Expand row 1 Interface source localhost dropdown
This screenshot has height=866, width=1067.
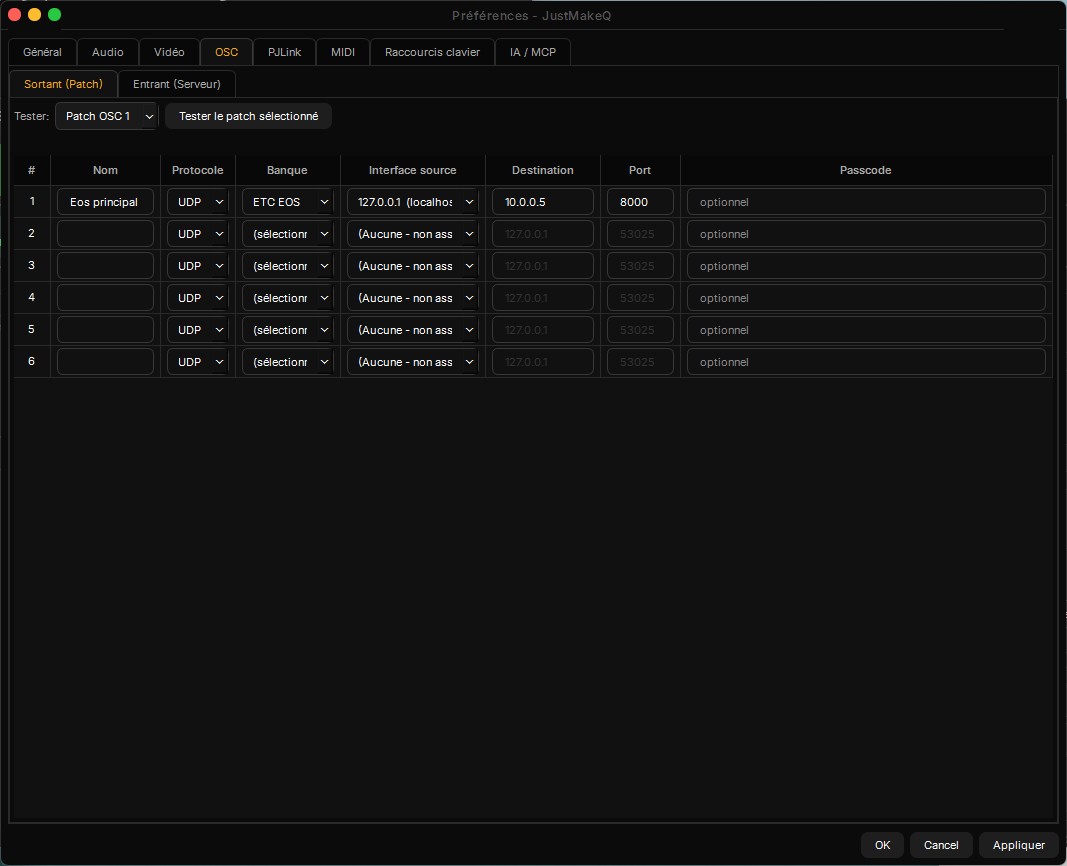tap(412, 202)
